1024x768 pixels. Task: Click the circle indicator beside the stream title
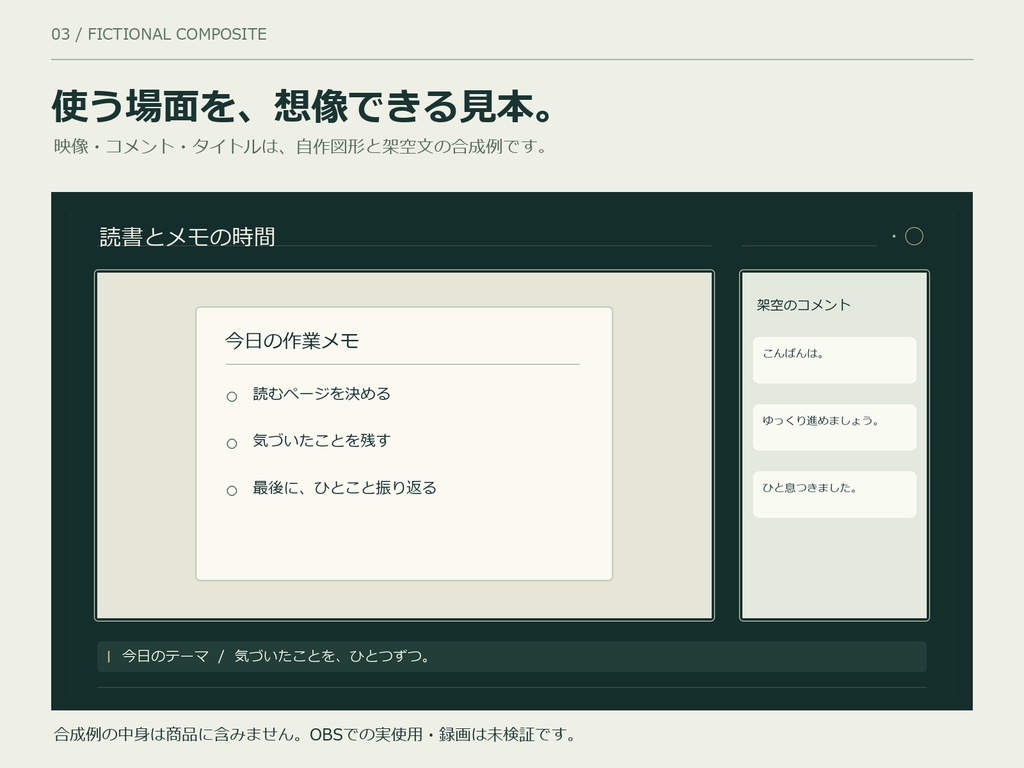click(x=914, y=236)
